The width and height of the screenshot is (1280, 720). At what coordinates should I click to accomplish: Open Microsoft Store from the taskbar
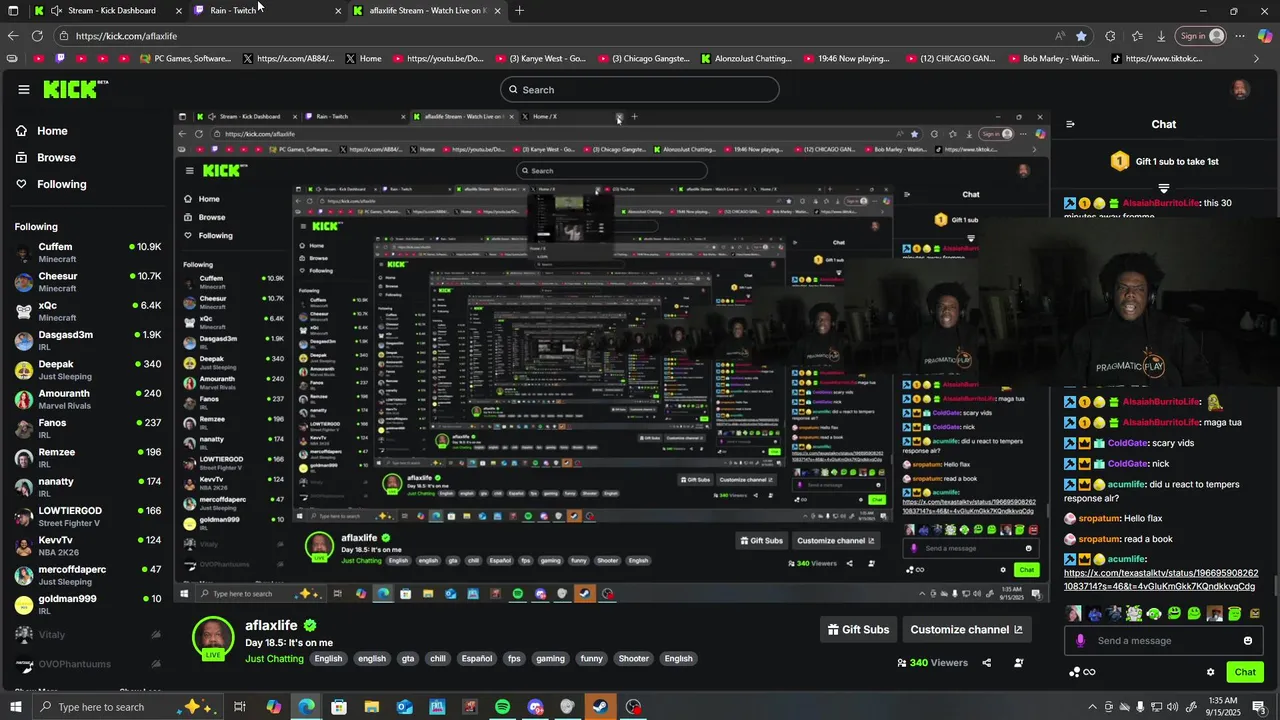pyautogui.click(x=339, y=707)
